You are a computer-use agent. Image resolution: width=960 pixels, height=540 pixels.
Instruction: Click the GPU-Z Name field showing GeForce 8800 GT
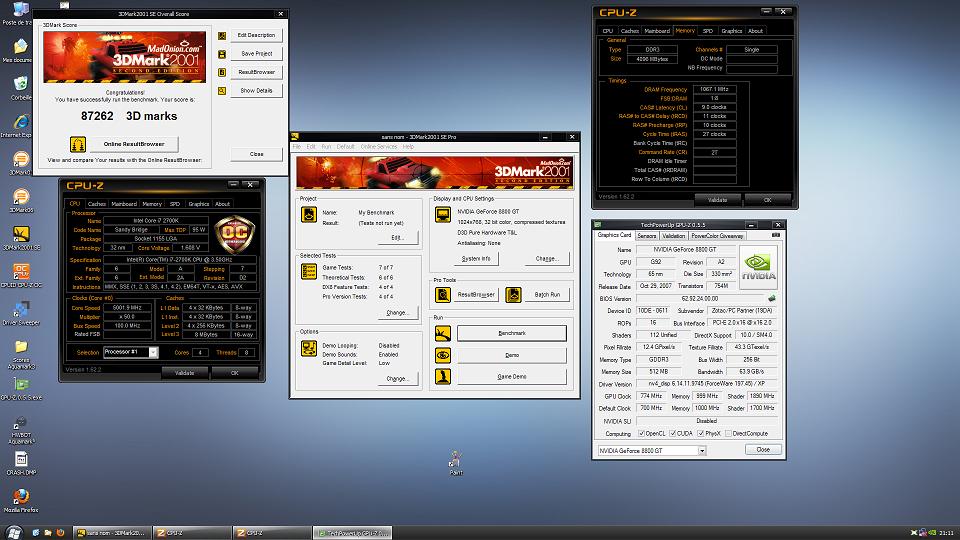pyautogui.click(x=686, y=249)
